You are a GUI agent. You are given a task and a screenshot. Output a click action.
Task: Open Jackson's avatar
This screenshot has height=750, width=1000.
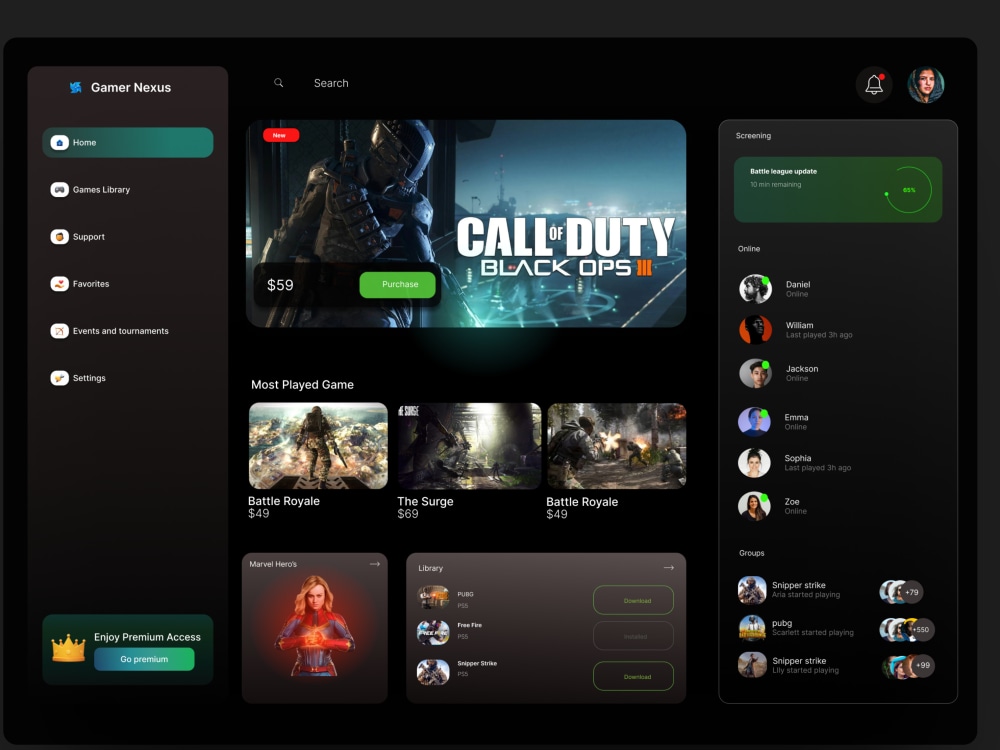[x=755, y=373]
